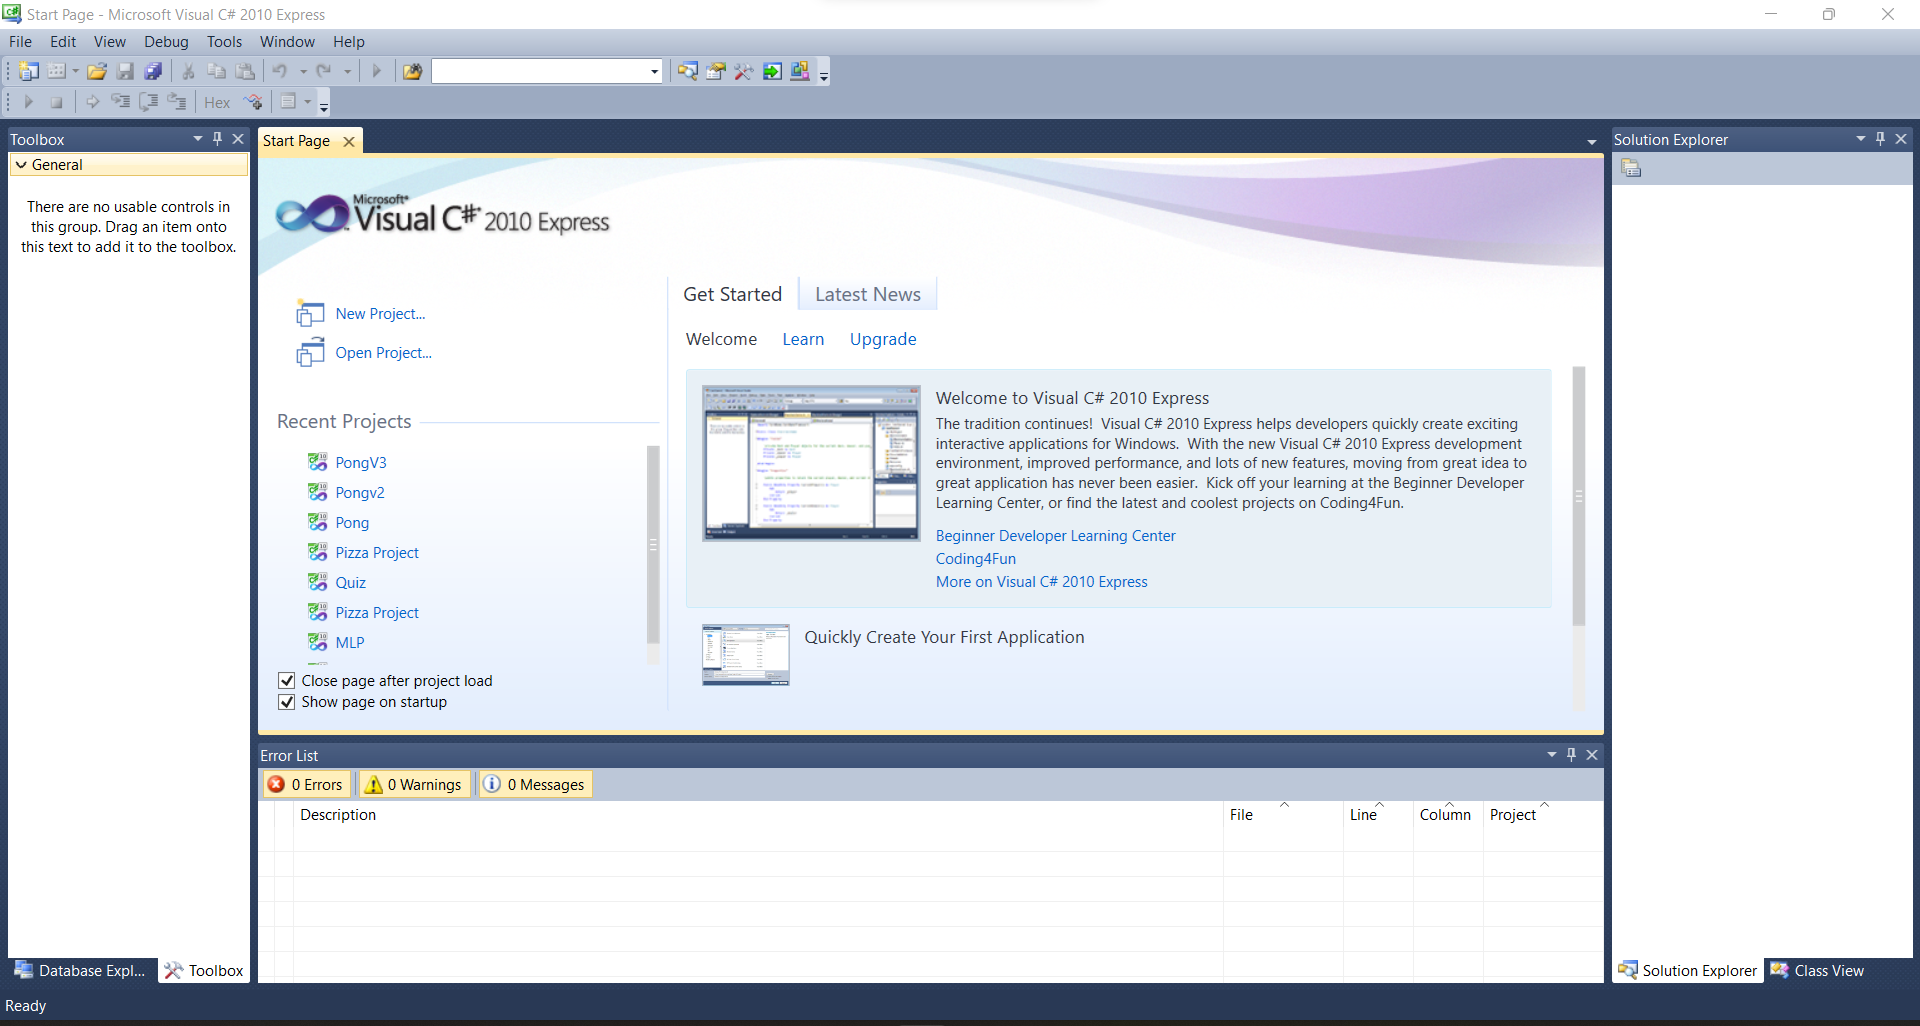The height and width of the screenshot is (1026, 1920).
Task: Click the Step Over debug icon
Action: click(x=149, y=102)
